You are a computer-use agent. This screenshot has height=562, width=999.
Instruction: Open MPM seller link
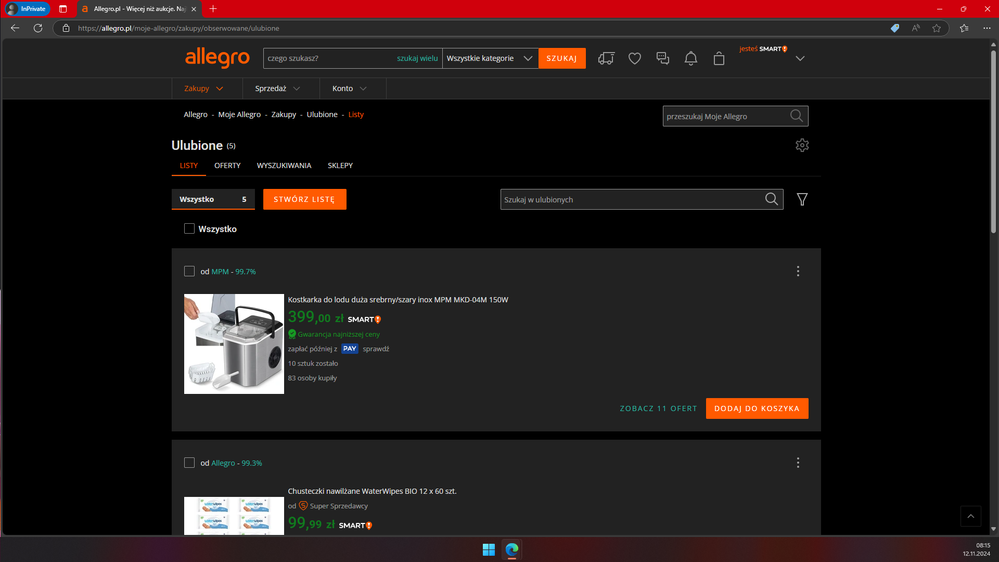pyautogui.click(x=220, y=271)
